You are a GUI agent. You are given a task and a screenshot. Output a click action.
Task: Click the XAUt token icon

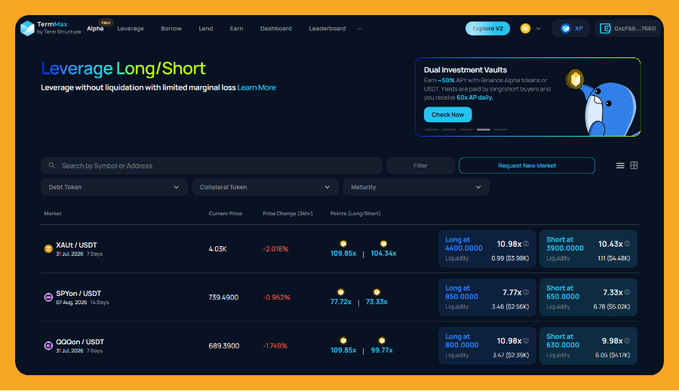point(48,249)
